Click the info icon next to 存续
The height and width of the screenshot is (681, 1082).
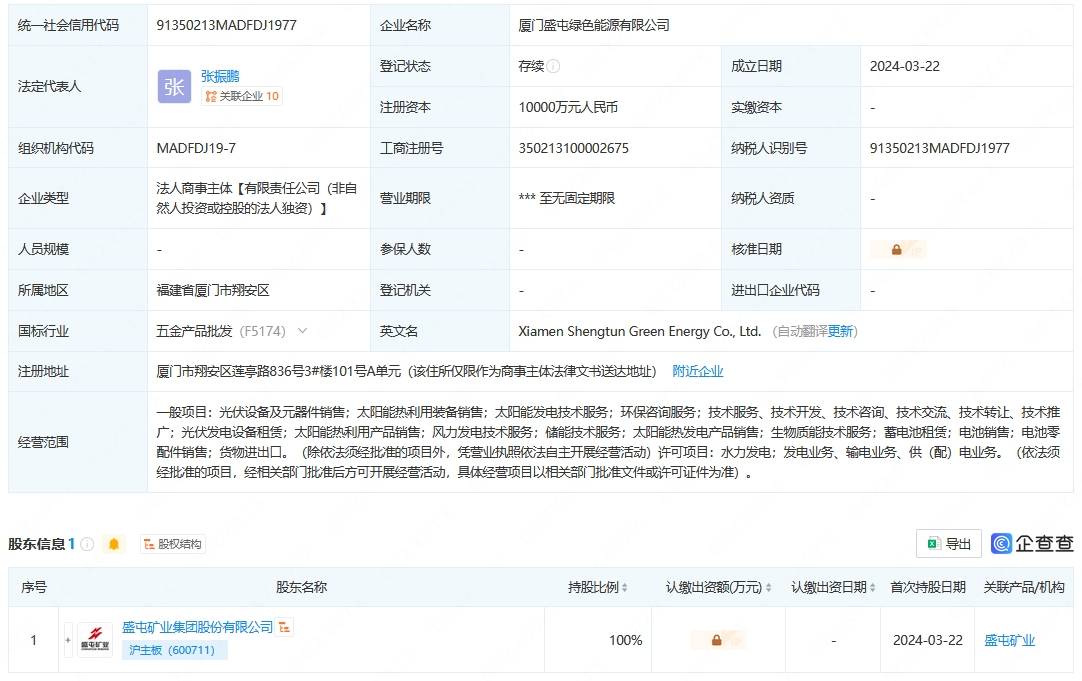tap(554, 66)
